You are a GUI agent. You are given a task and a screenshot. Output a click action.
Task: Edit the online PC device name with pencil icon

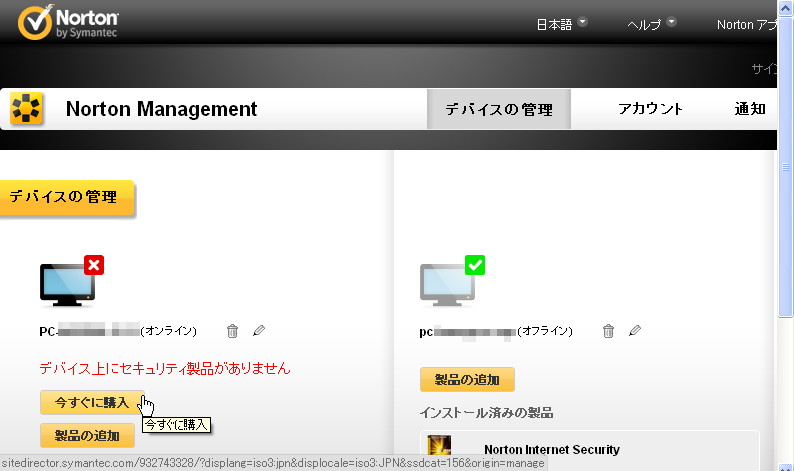(x=259, y=330)
